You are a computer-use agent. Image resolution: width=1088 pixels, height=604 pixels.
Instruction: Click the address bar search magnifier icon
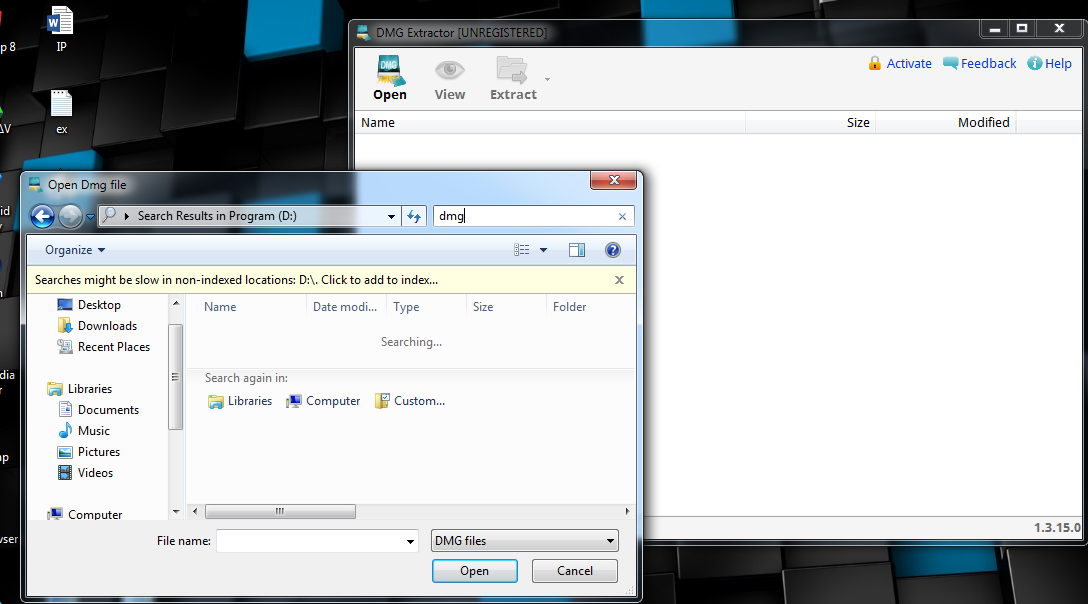click(109, 215)
